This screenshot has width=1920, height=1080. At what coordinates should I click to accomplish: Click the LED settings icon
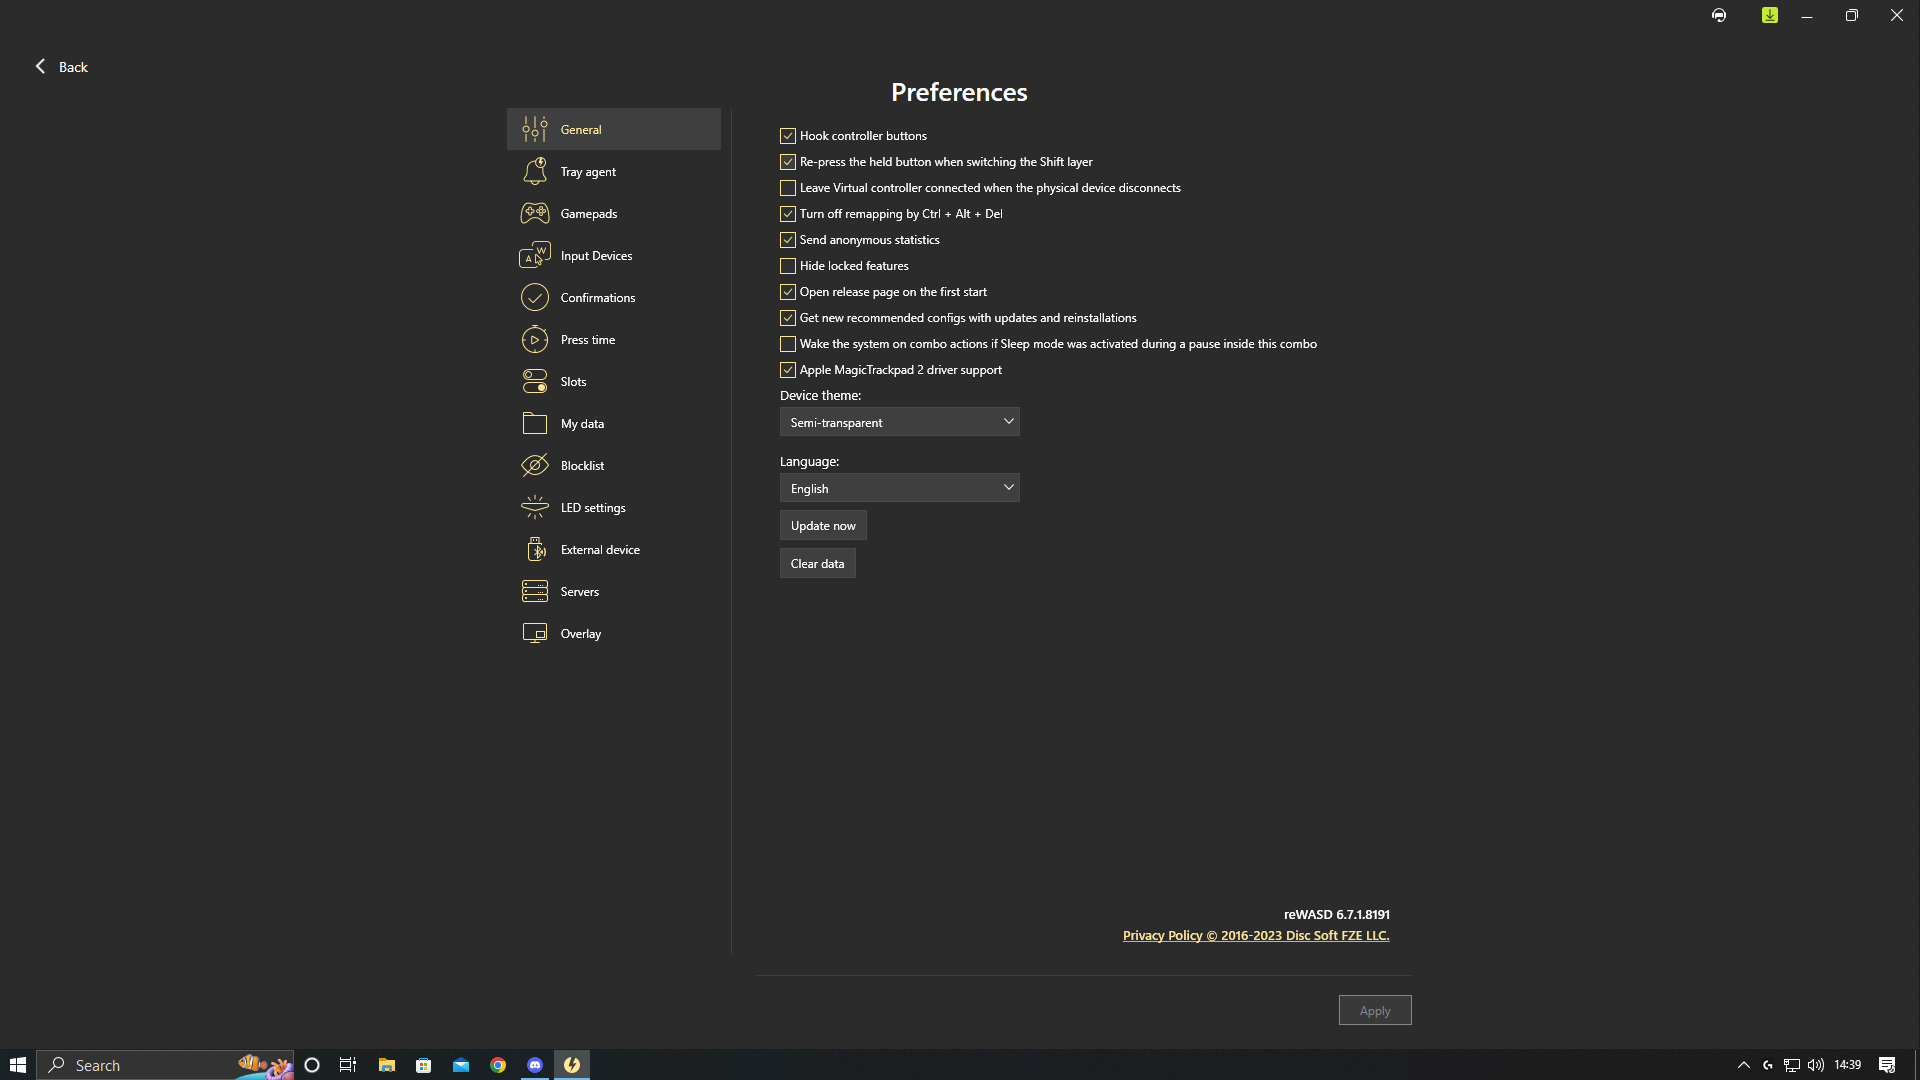[535, 508]
